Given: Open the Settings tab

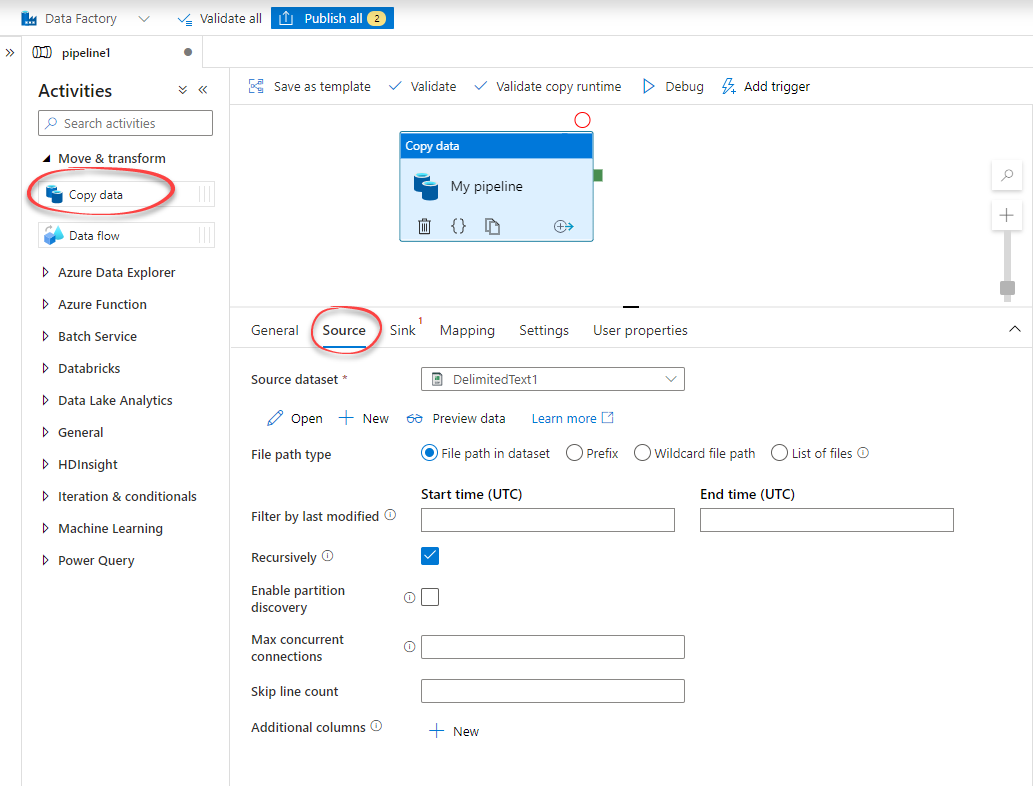Looking at the screenshot, I should click(544, 330).
